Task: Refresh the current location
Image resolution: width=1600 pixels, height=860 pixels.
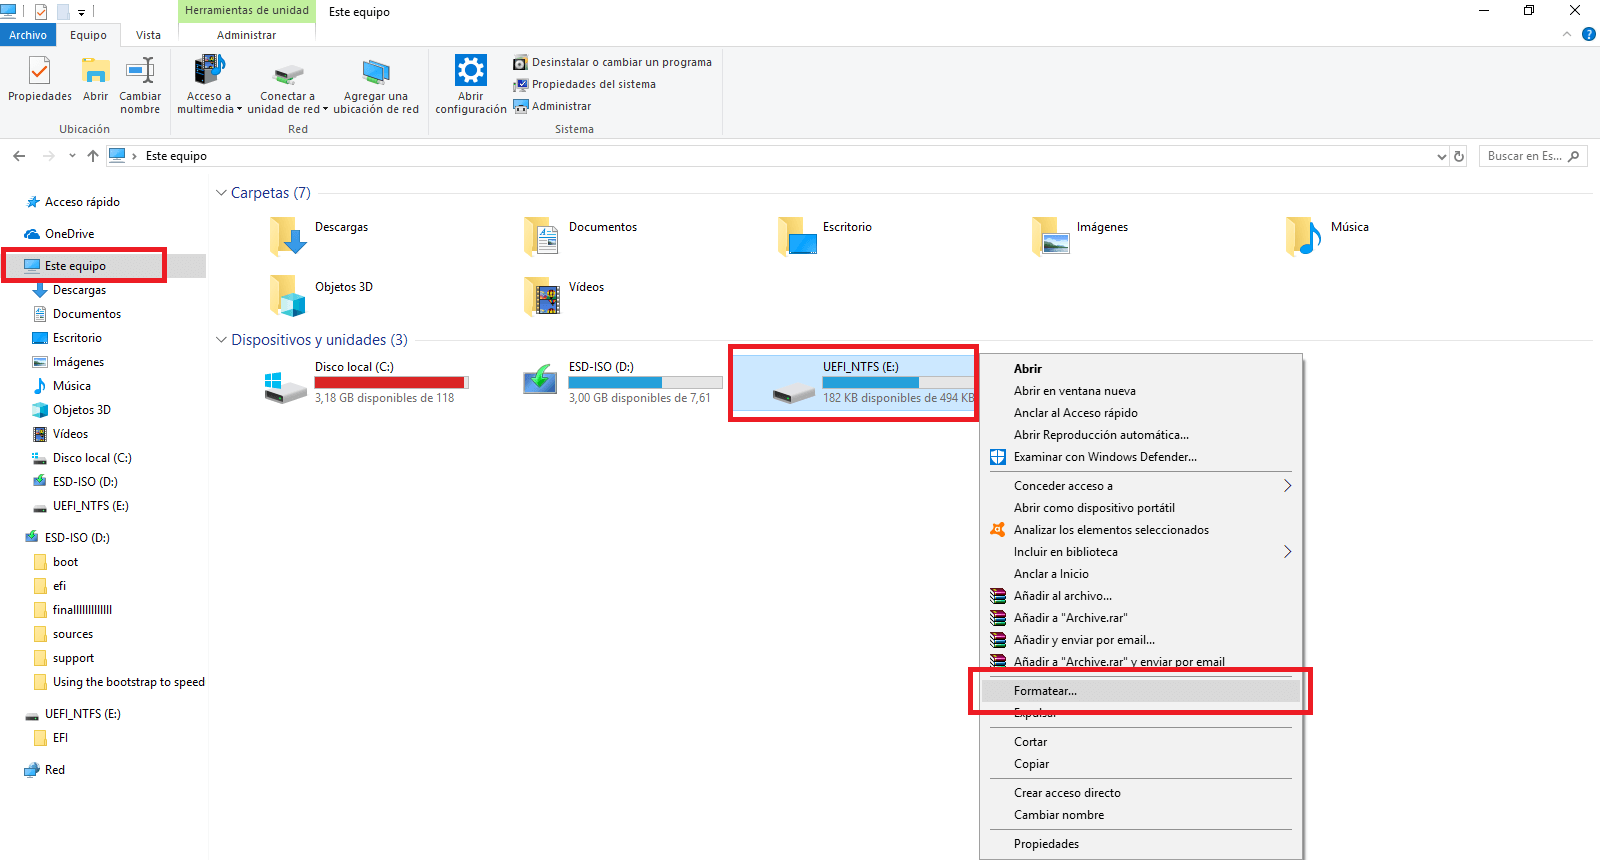Action: (x=1459, y=156)
